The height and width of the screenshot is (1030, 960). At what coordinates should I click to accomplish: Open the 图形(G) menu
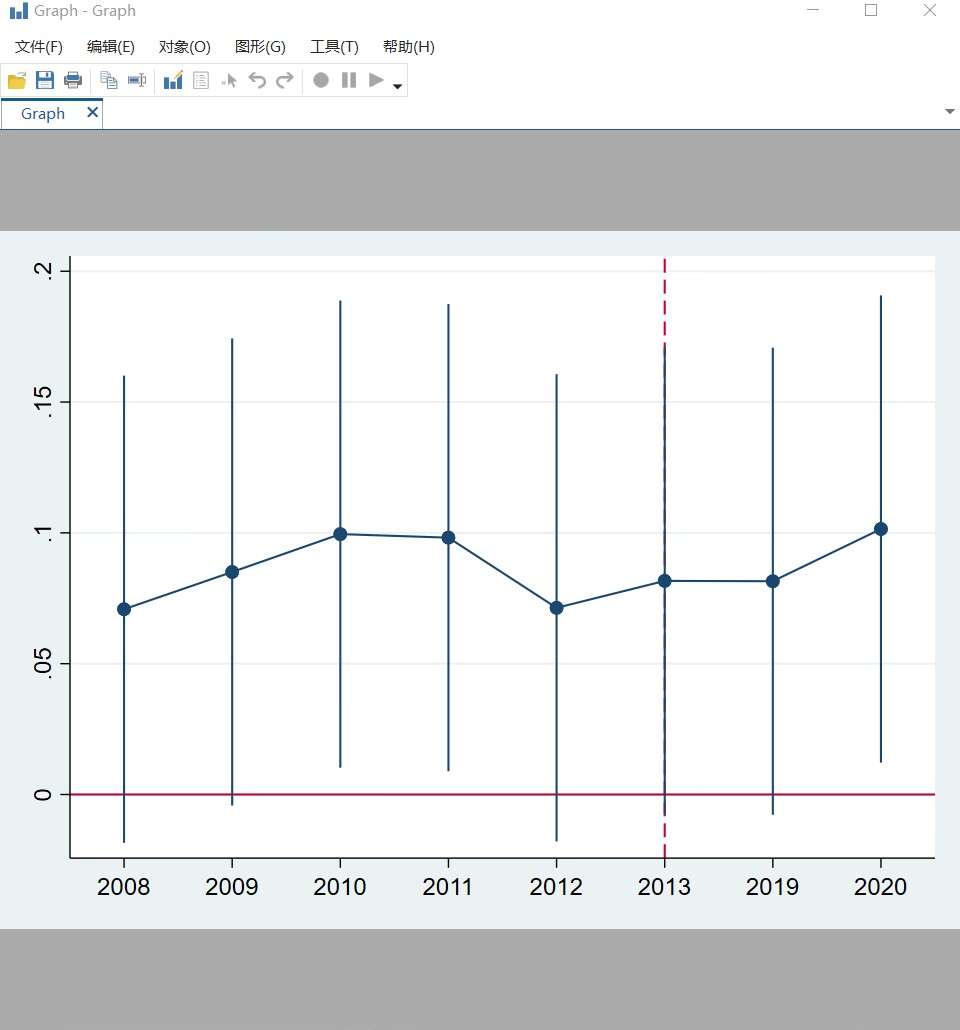coord(260,47)
